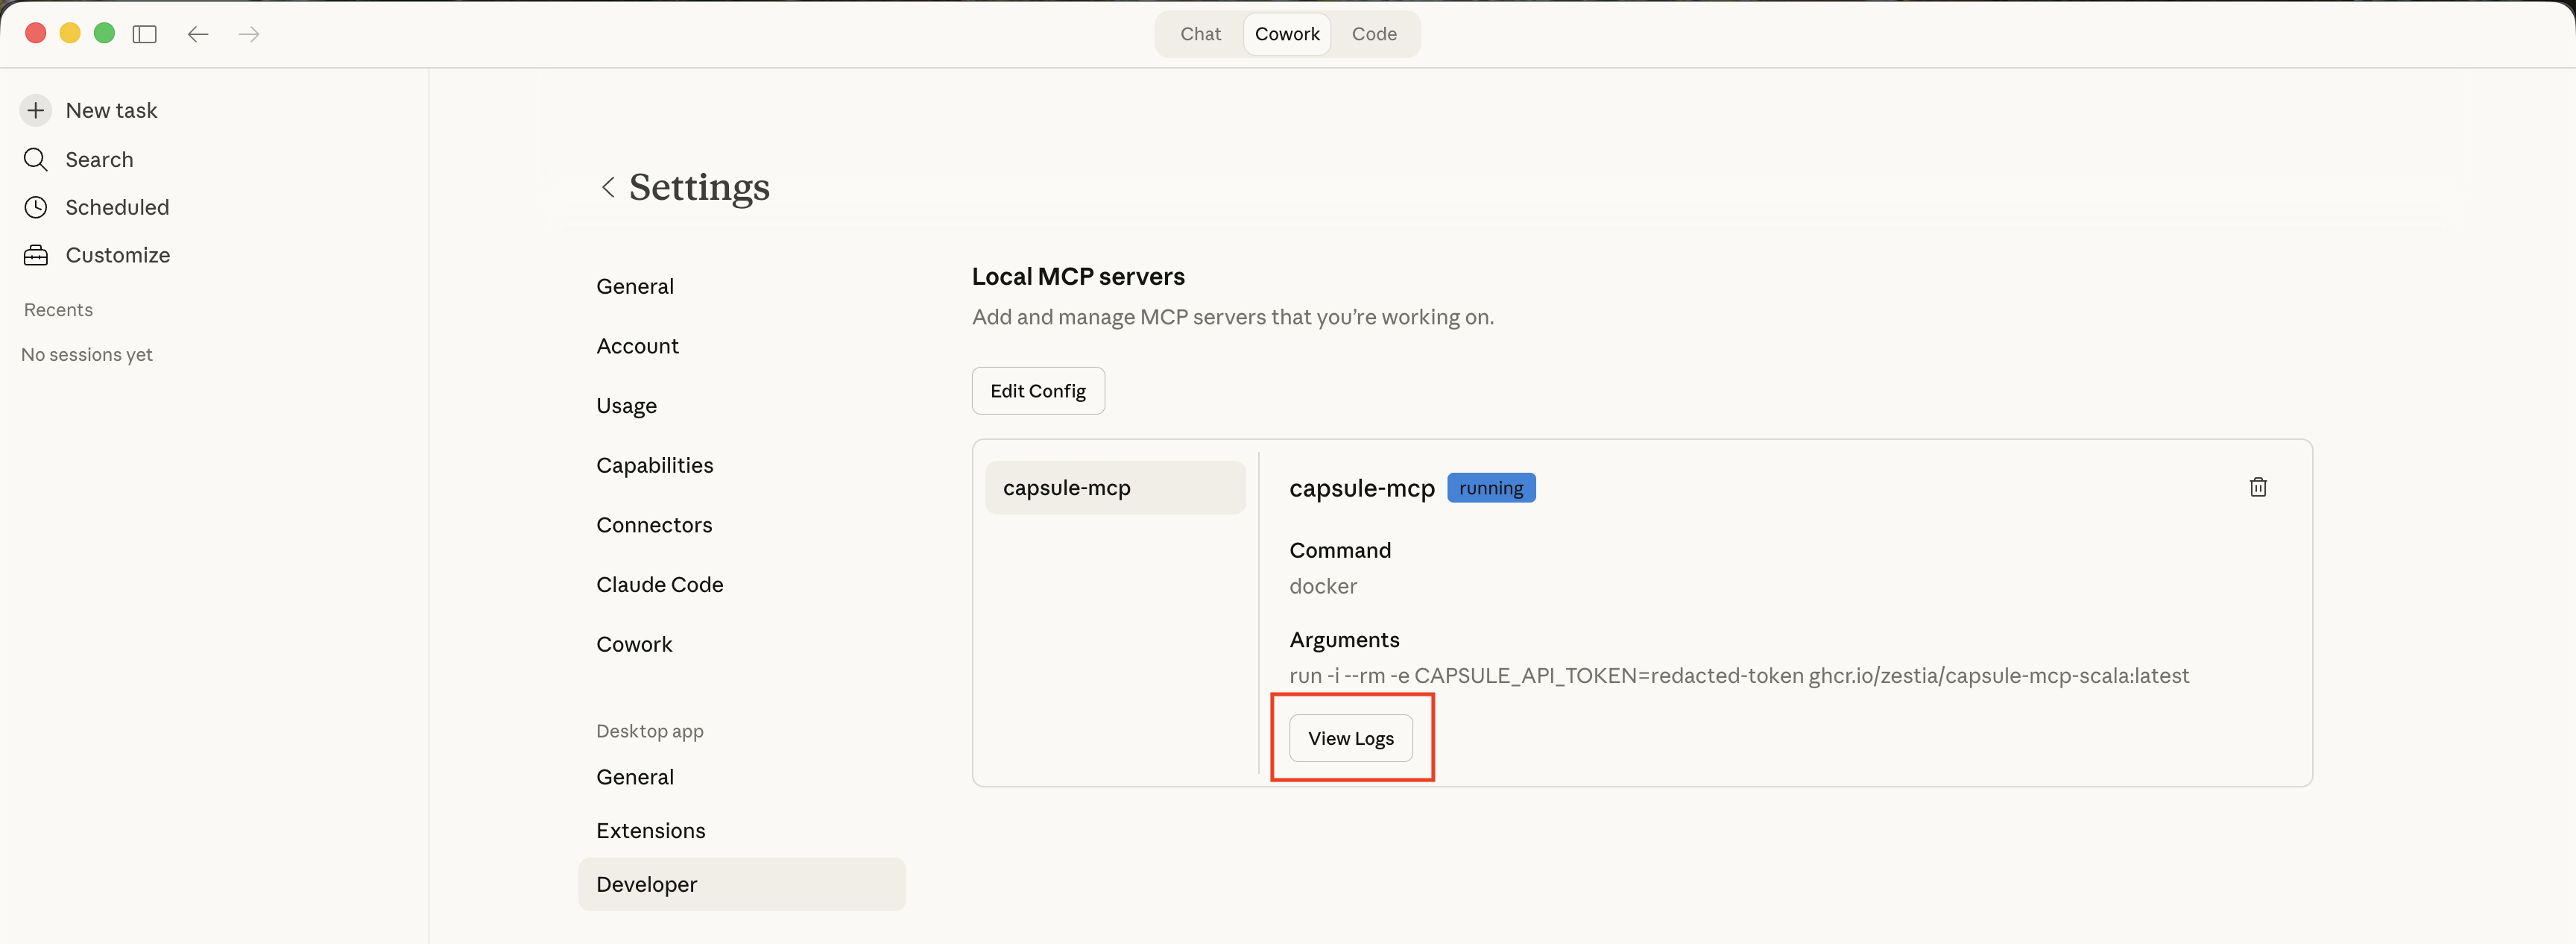Click the back arrow in toolbar
The image size is (2576, 944).
point(198,34)
